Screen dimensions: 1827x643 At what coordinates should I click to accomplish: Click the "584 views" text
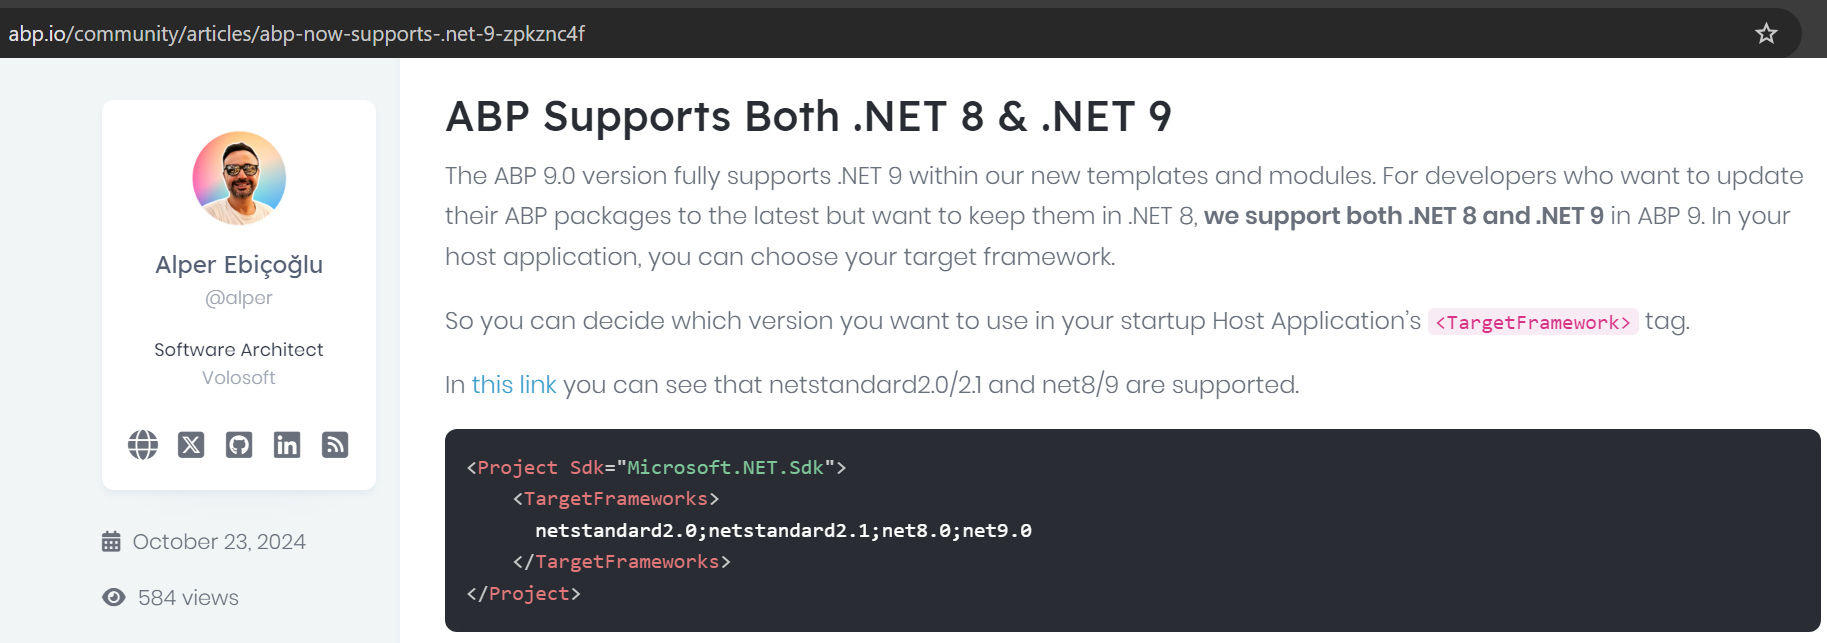[x=188, y=598]
